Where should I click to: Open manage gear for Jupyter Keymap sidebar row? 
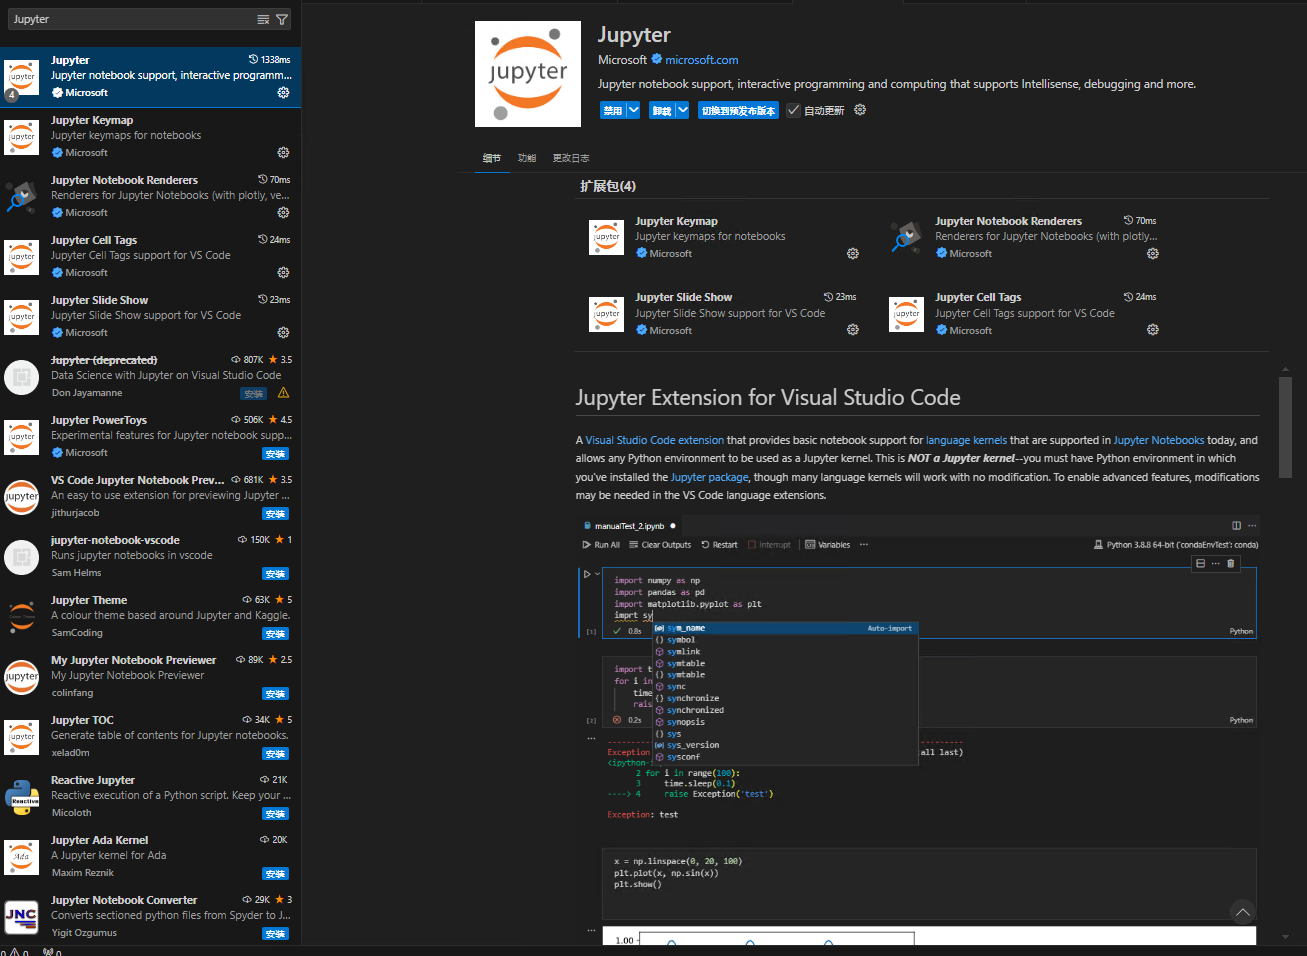click(283, 152)
